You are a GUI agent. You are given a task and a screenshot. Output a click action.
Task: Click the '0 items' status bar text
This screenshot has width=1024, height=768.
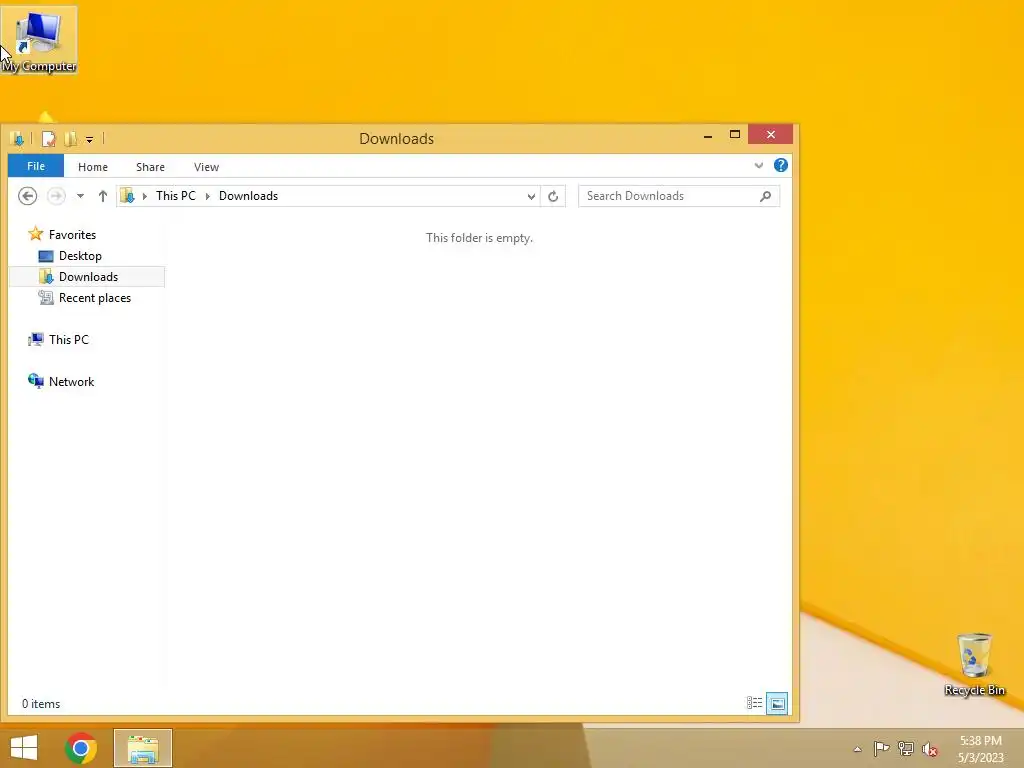tap(41, 704)
